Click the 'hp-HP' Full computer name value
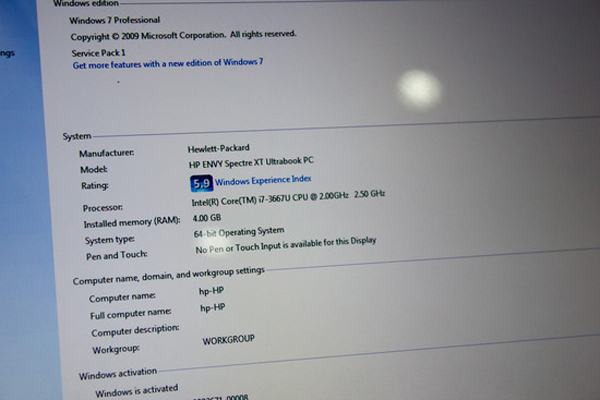This screenshot has width=600, height=400. click(x=213, y=308)
